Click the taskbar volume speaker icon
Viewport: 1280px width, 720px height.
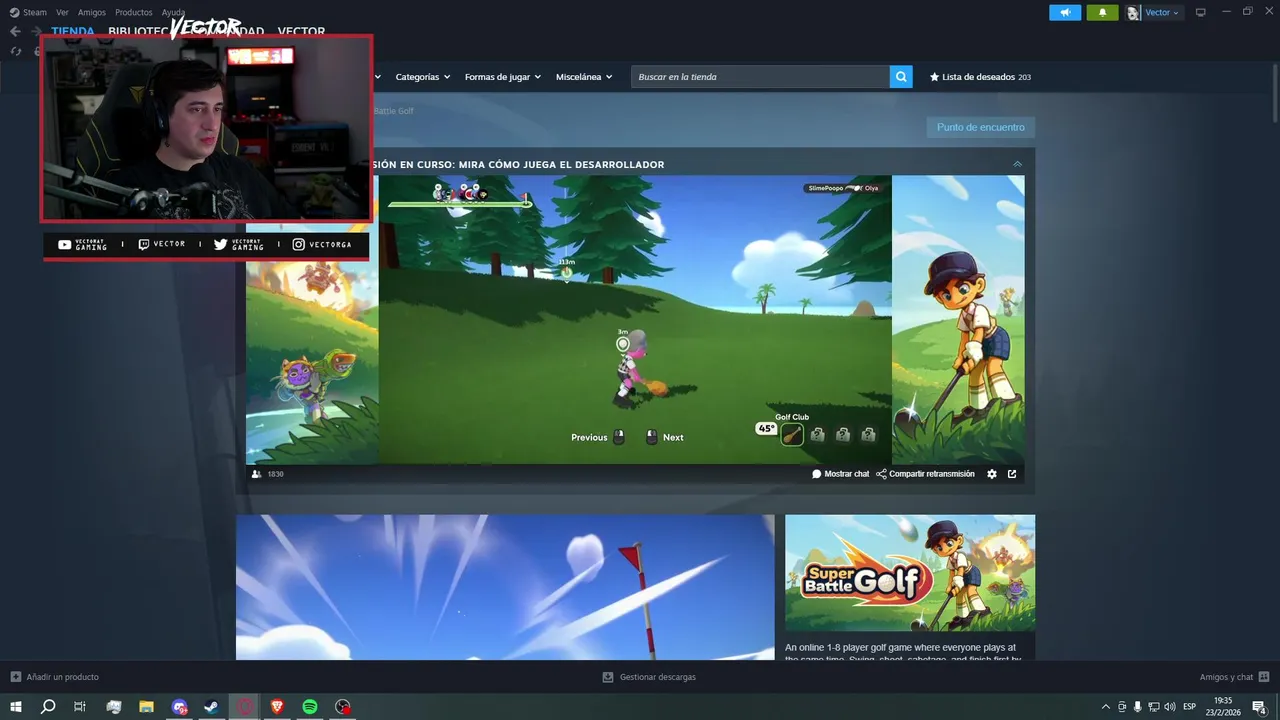pyautogui.click(x=1170, y=707)
